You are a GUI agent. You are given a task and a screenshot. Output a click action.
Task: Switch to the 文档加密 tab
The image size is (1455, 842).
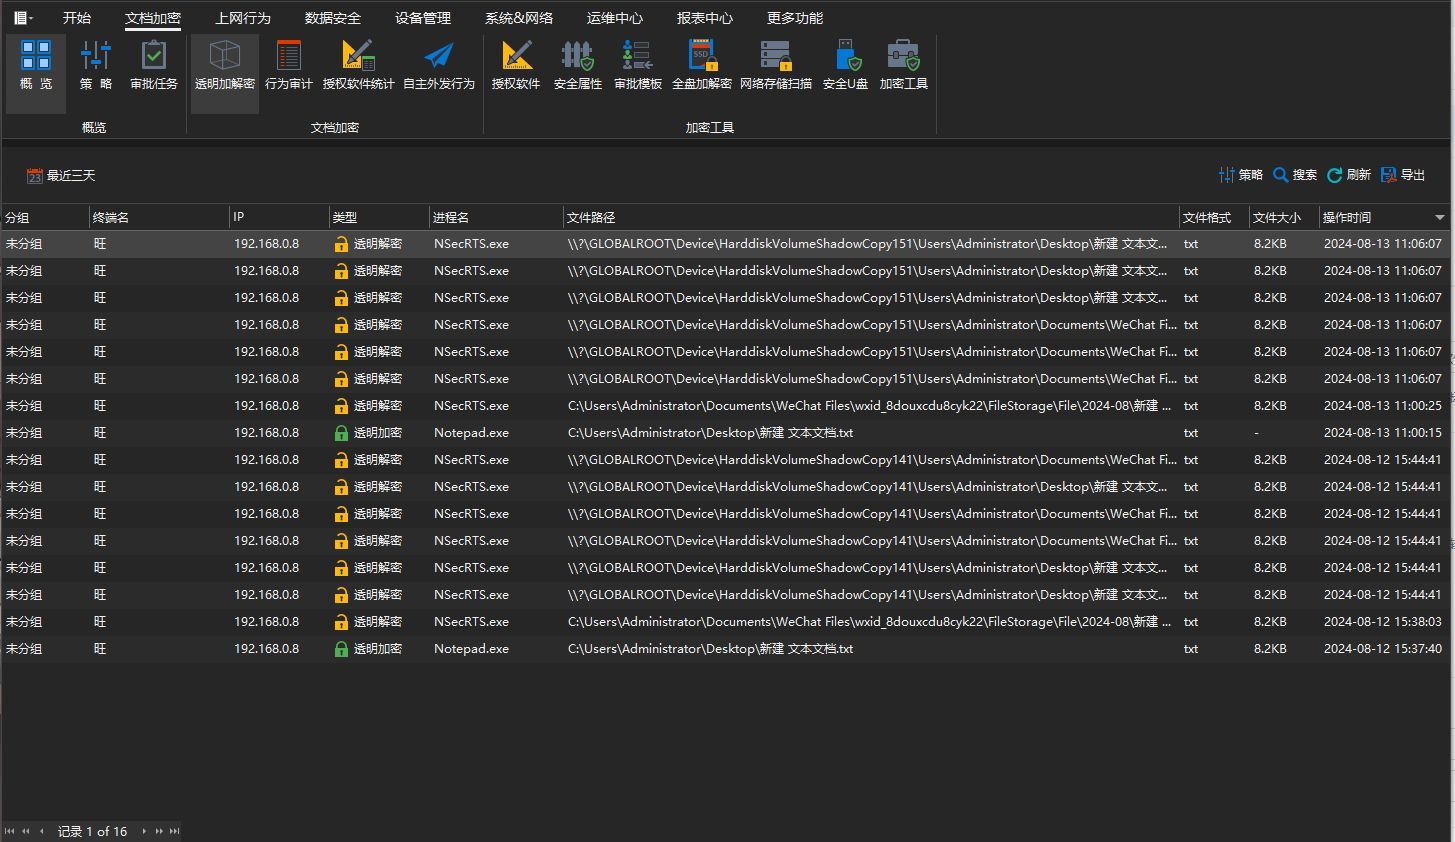click(153, 18)
